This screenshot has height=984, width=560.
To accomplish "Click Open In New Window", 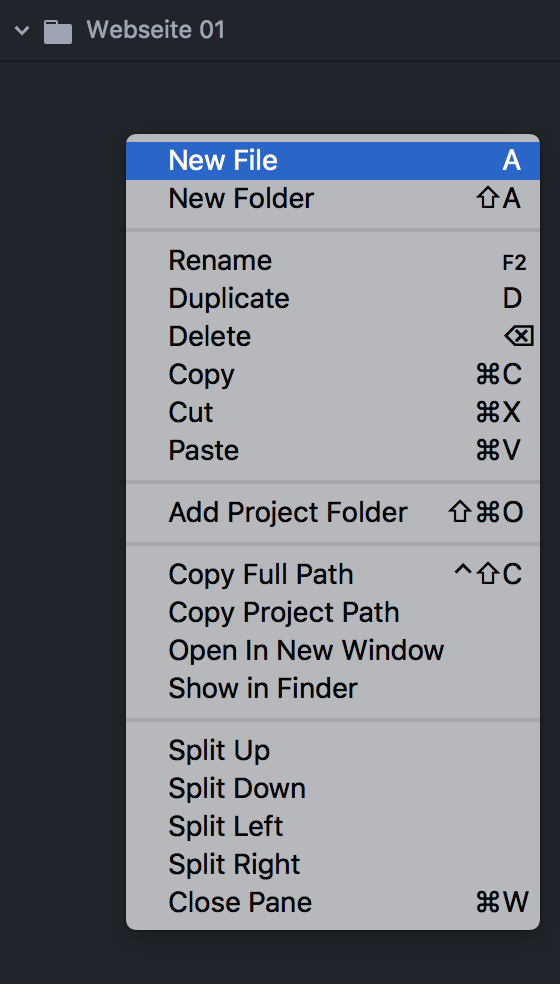I will [x=333, y=650].
